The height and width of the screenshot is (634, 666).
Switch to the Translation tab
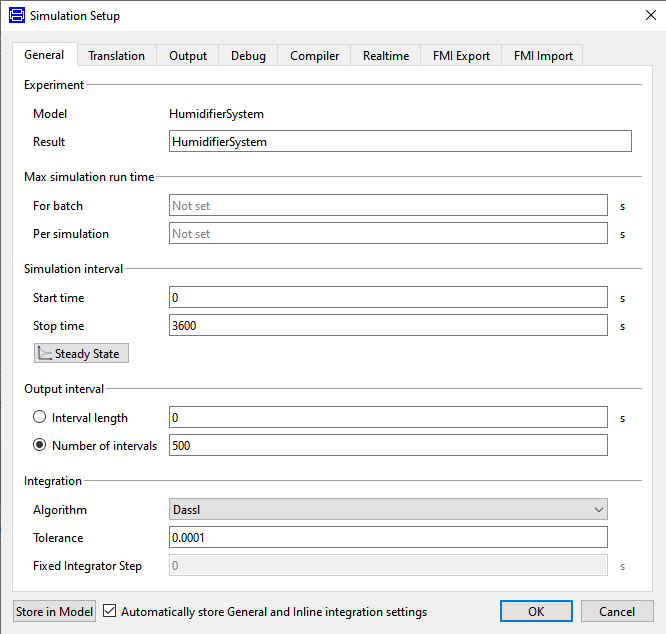116,56
